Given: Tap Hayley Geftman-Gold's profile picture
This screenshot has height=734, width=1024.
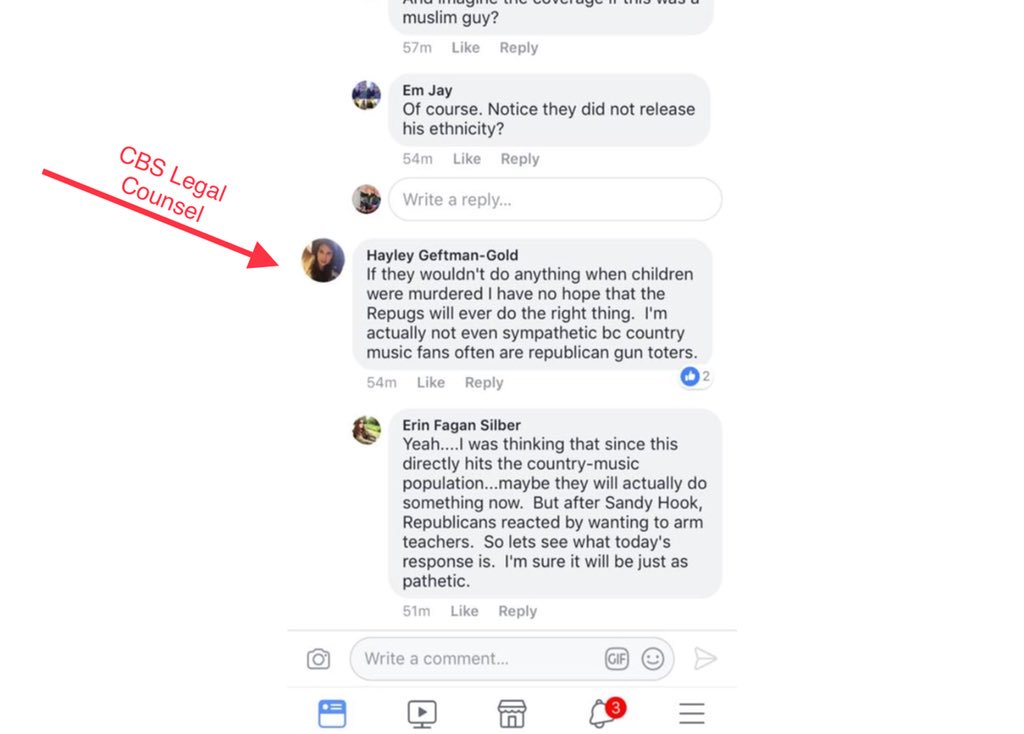Looking at the screenshot, I should [323, 261].
